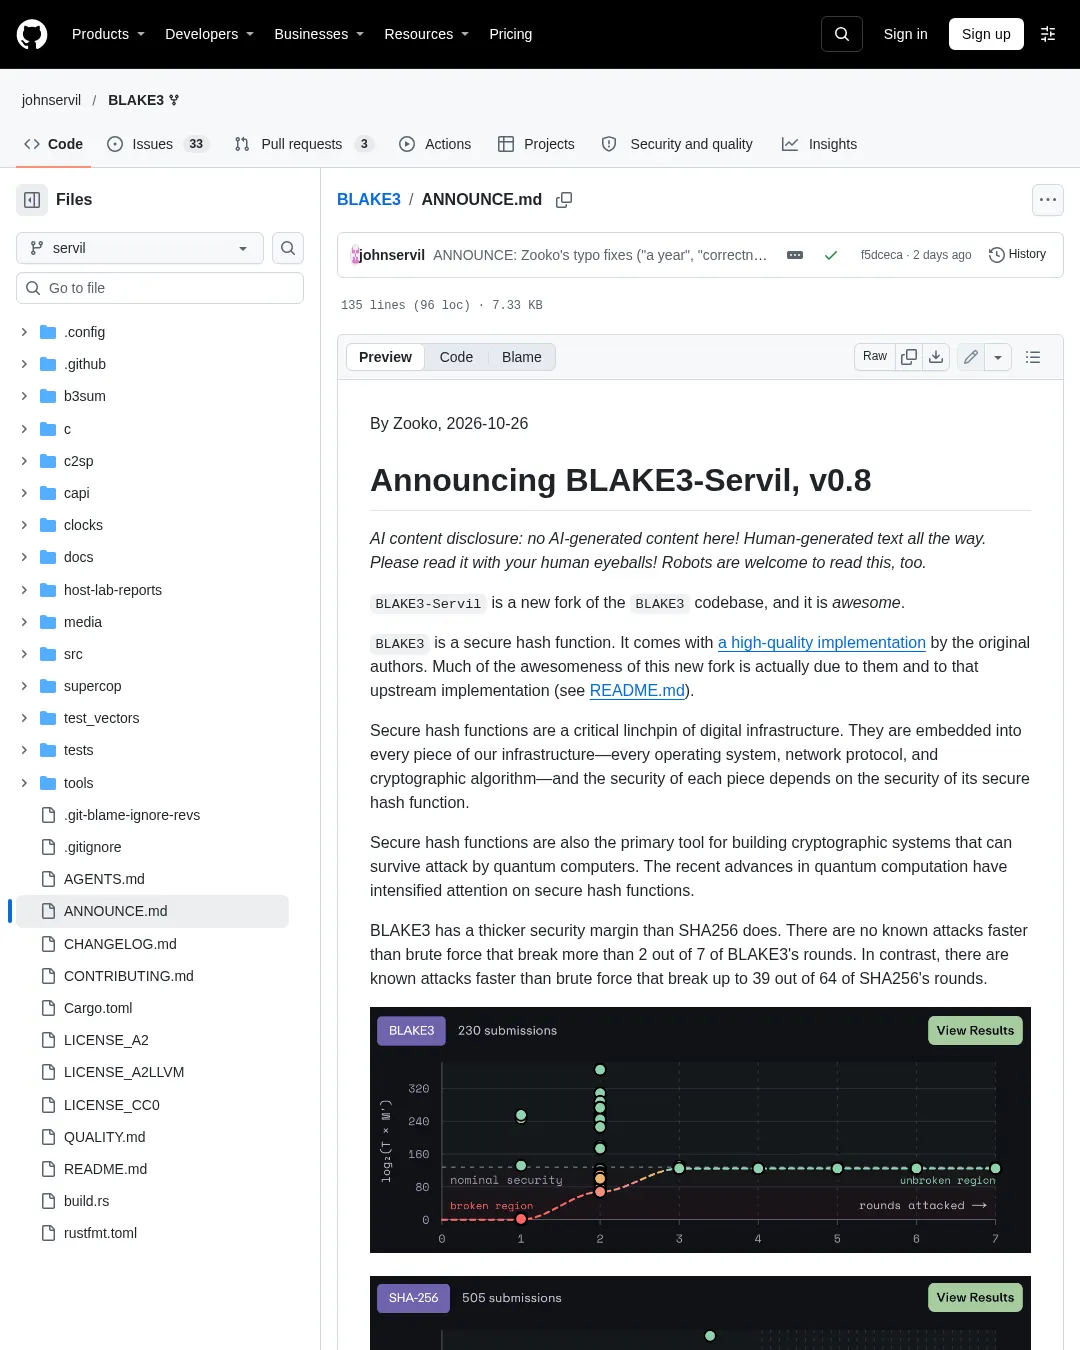This screenshot has width=1080, height=1350.
Task: Expand the test_vectors folder chevron
Action: pyautogui.click(x=24, y=718)
